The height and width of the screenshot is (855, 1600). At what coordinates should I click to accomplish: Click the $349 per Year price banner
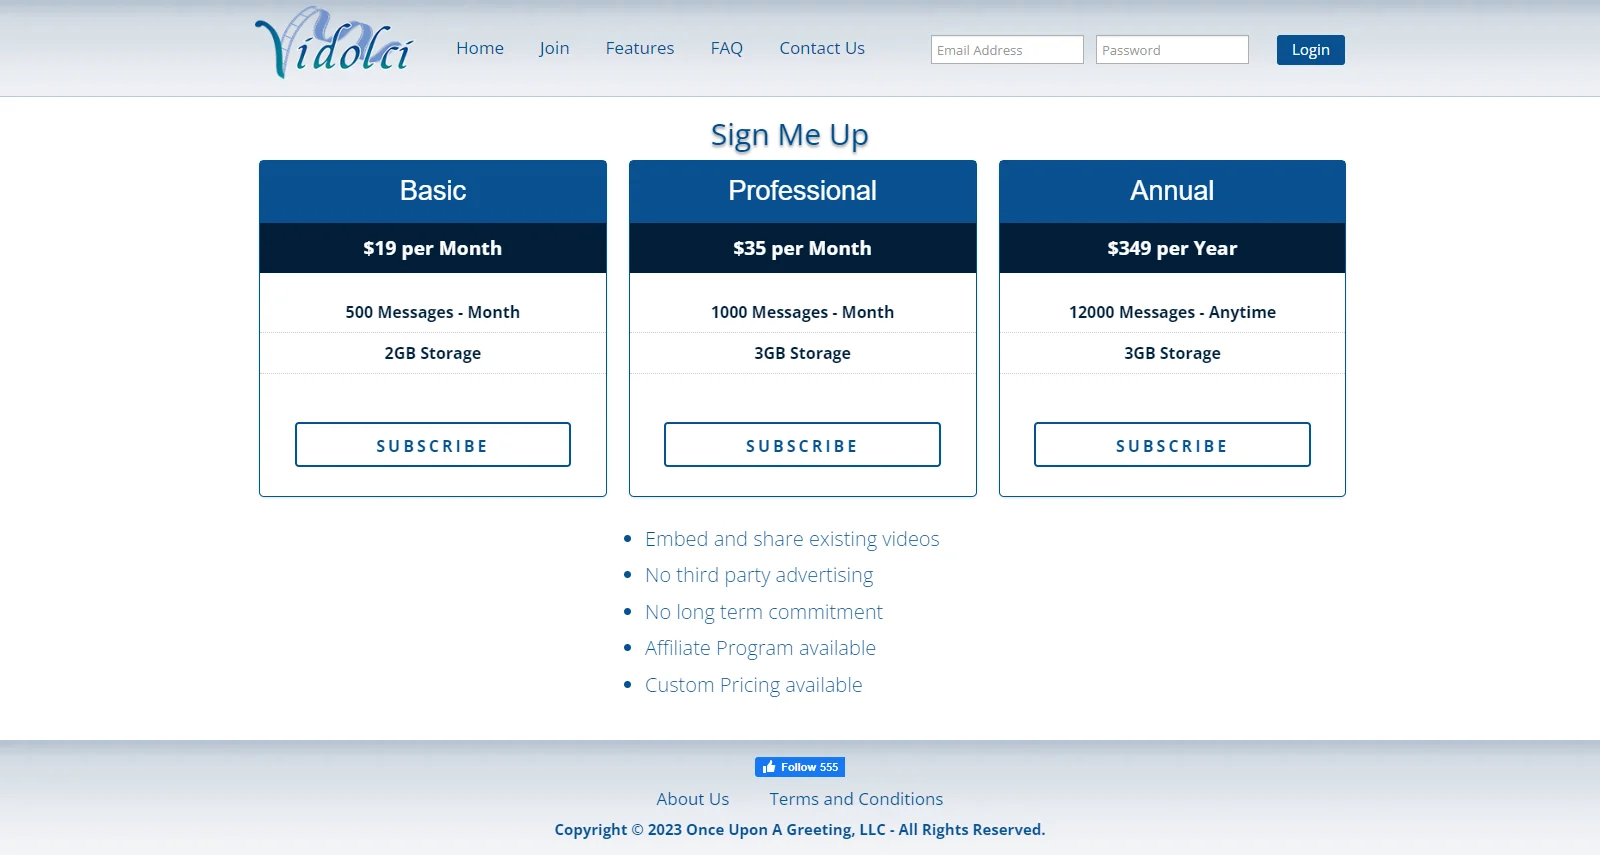pos(1171,248)
